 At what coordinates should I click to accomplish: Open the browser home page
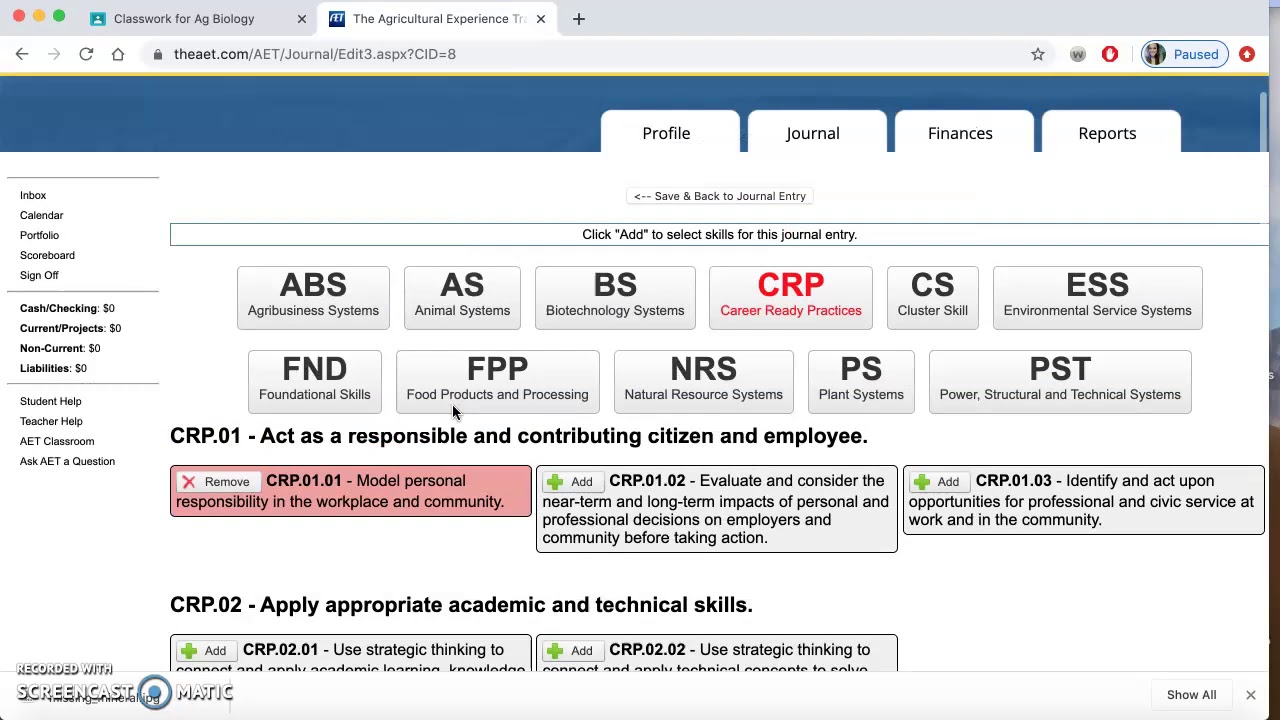click(x=118, y=54)
